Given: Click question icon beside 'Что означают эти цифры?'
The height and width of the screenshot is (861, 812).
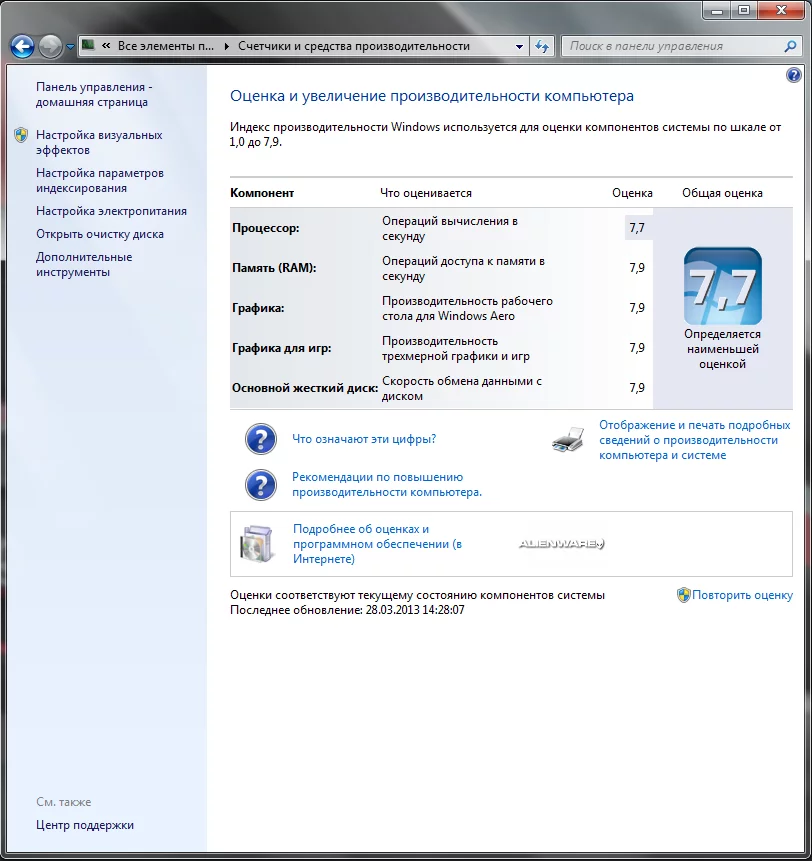Looking at the screenshot, I should click(261, 439).
